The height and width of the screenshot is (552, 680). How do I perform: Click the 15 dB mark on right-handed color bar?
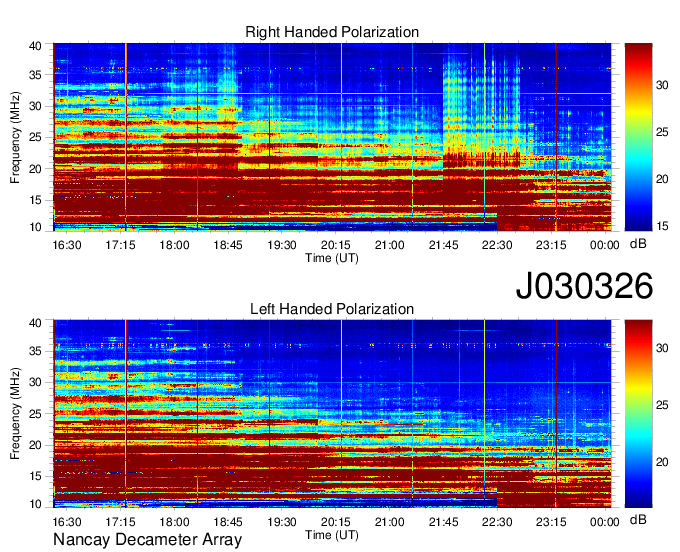[662, 226]
